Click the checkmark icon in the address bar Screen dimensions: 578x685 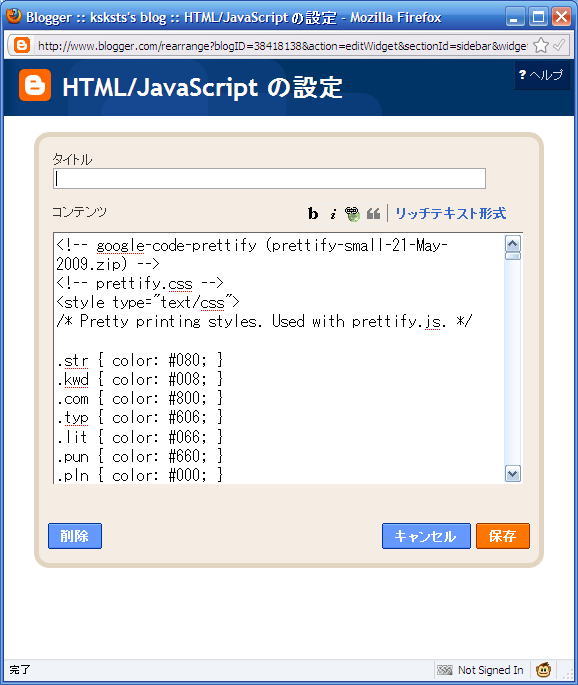click(559, 45)
